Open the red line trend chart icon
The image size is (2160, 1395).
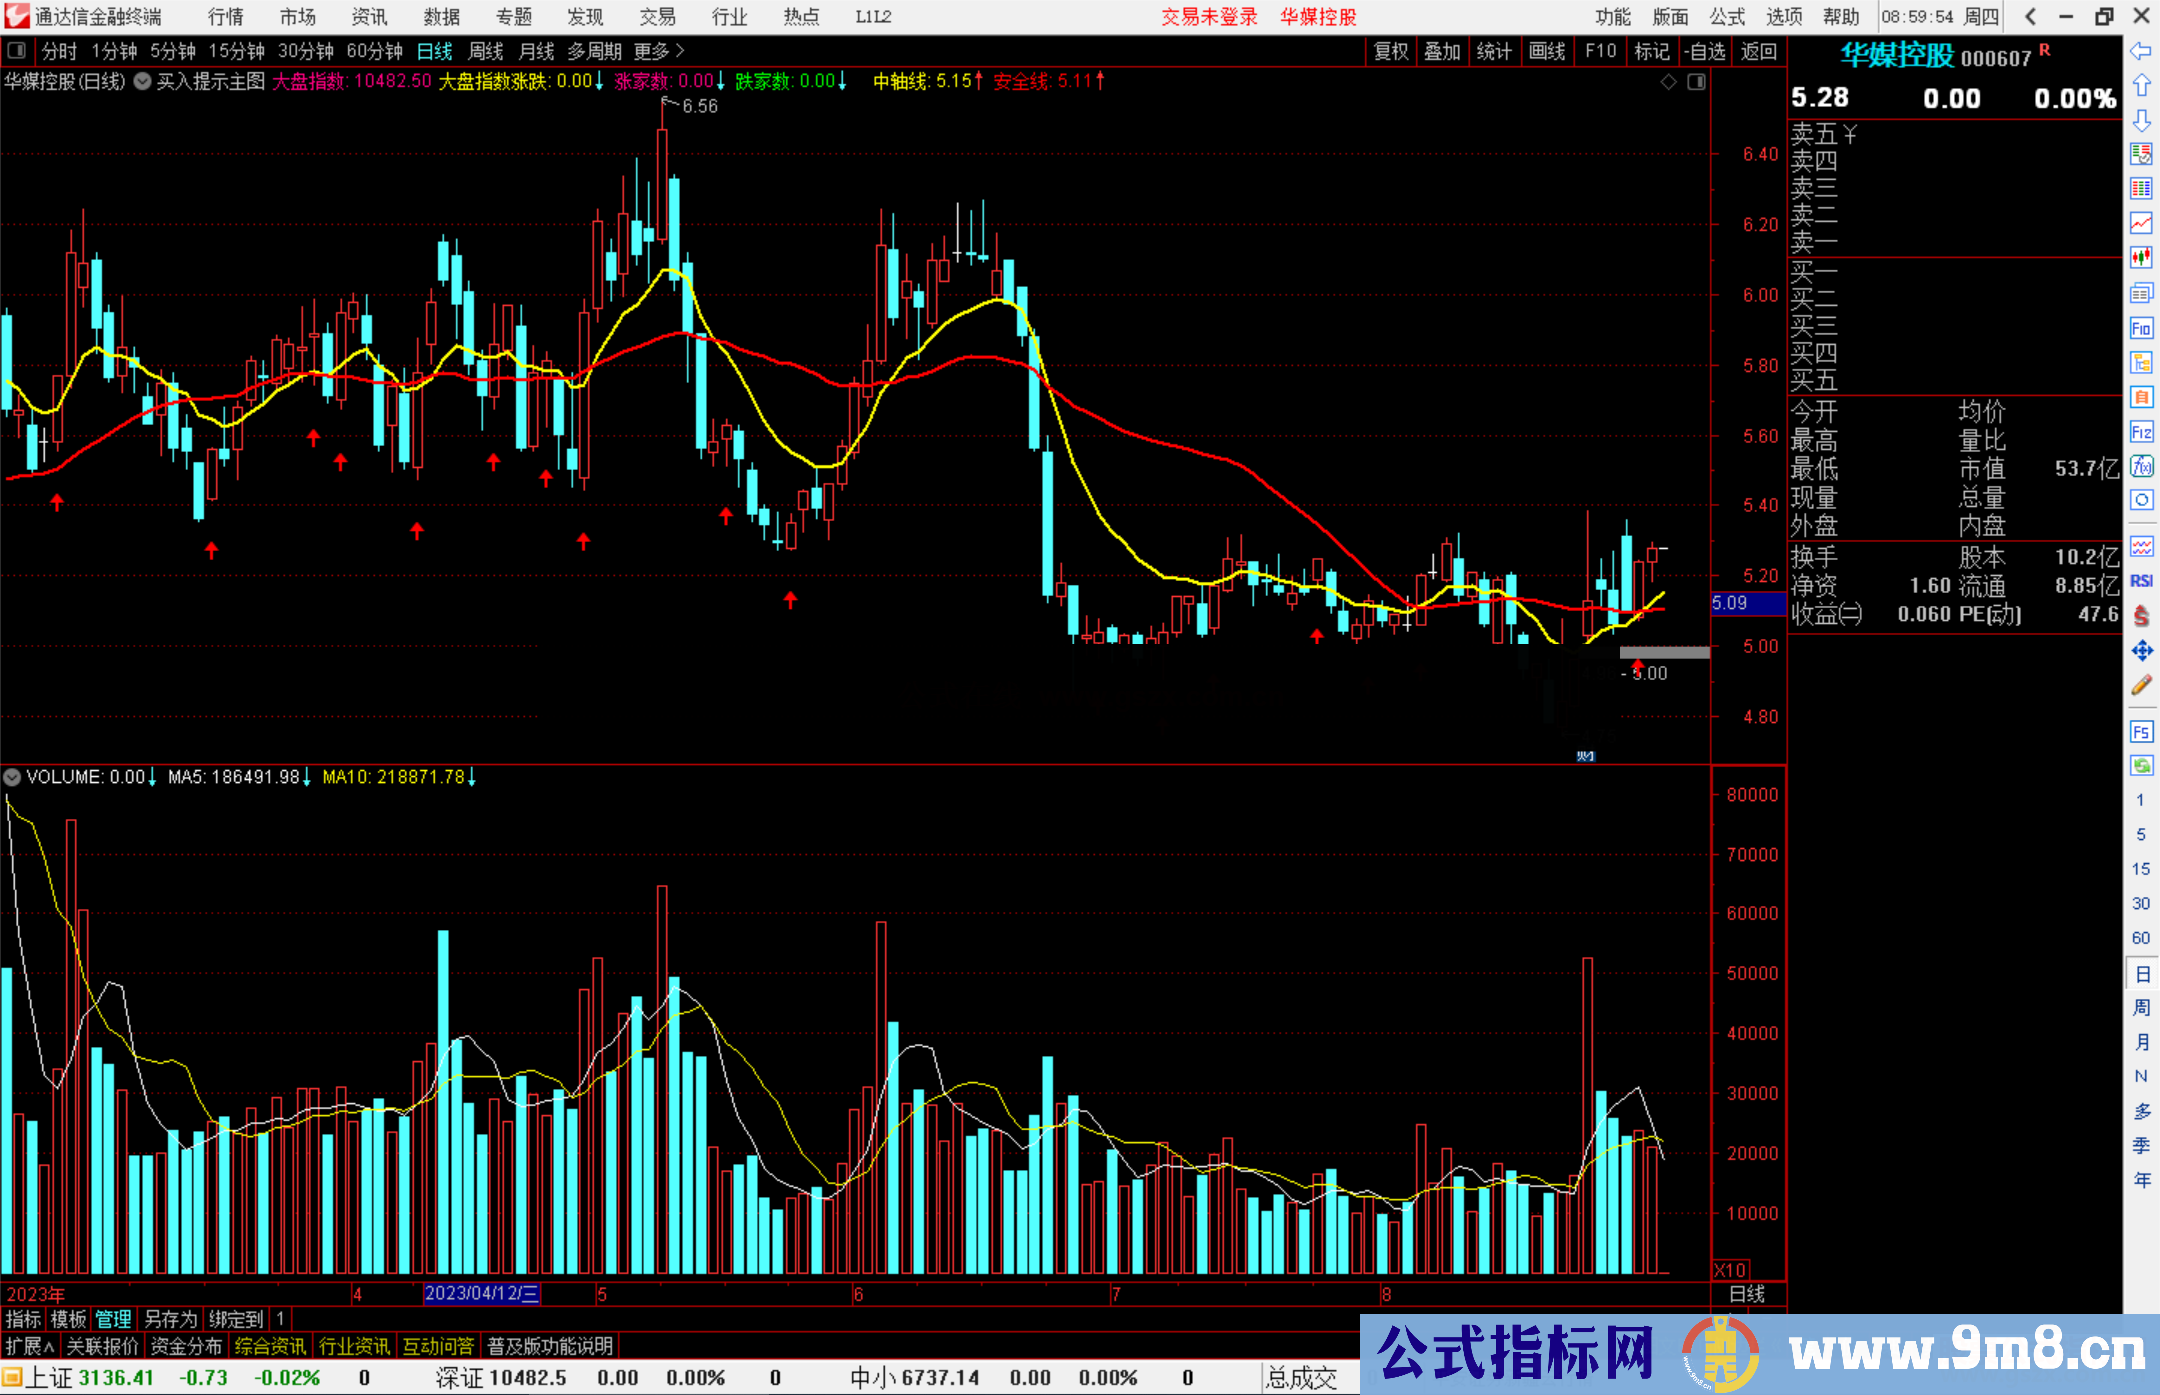click(2141, 224)
